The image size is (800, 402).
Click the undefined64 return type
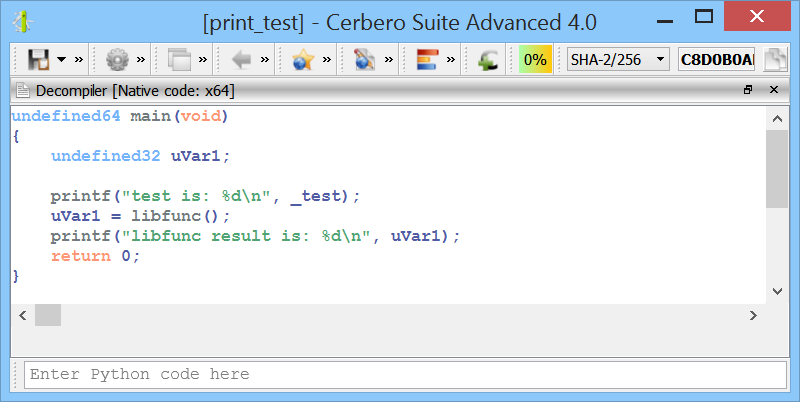point(66,116)
